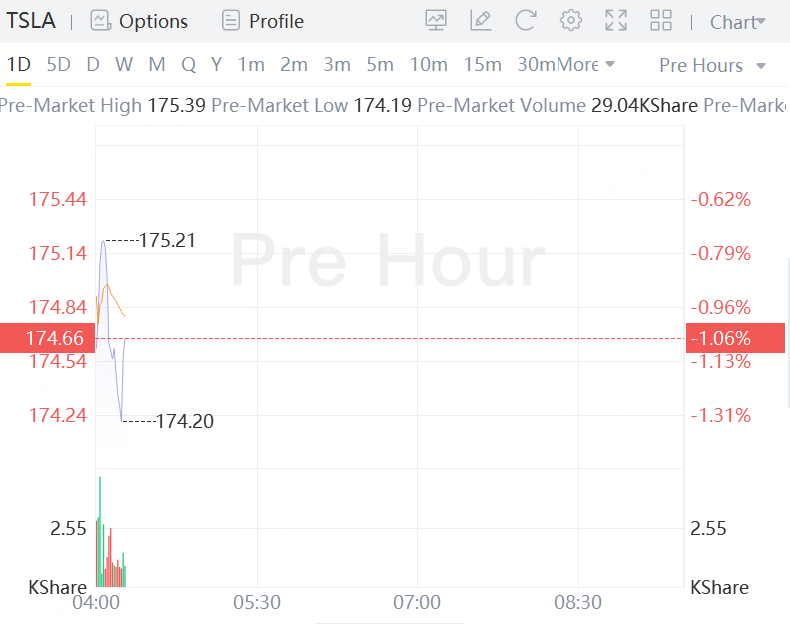Select the quarterly Q timeframe

click(x=188, y=65)
